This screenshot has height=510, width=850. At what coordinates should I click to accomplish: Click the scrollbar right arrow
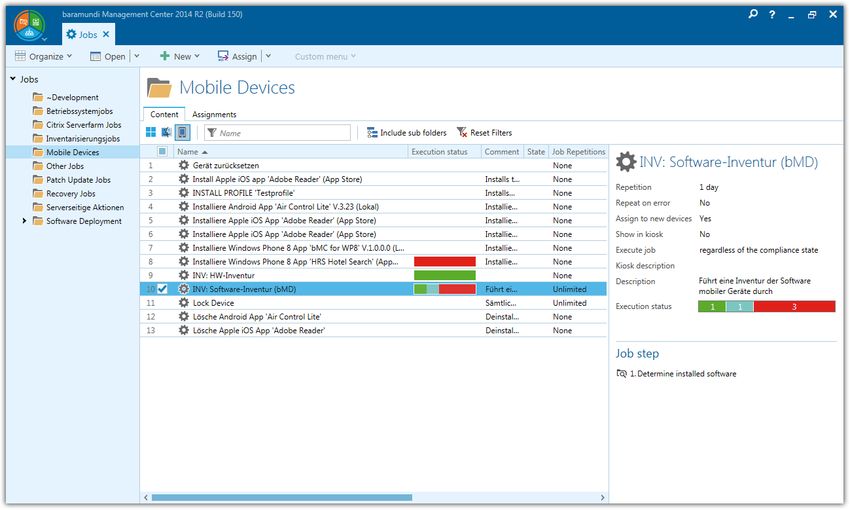602,497
